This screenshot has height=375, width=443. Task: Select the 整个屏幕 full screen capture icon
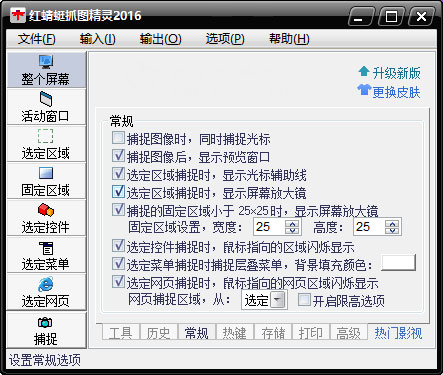point(46,62)
